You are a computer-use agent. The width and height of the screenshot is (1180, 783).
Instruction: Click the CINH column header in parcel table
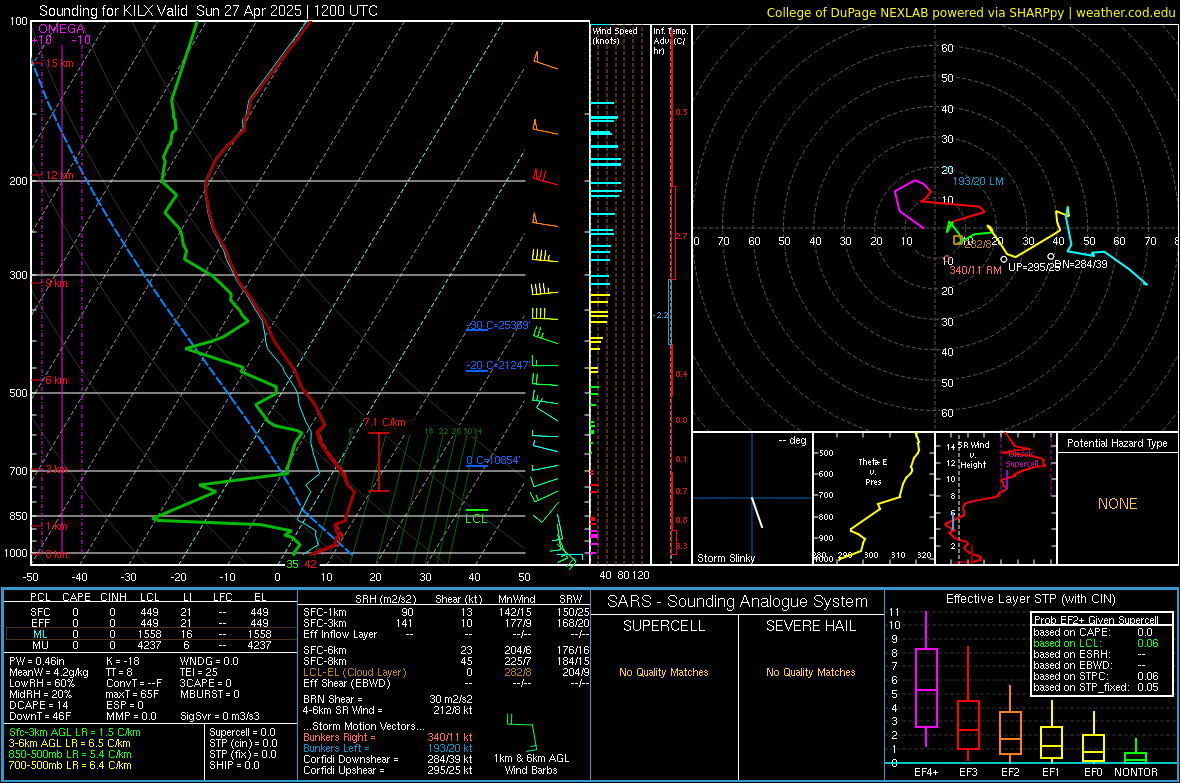[114, 597]
